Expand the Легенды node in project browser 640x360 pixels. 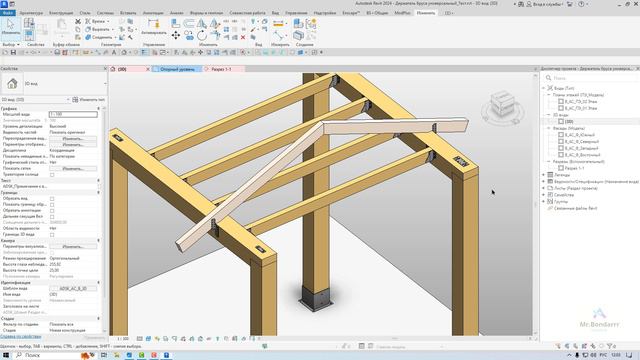pyautogui.click(x=544, y=175)
